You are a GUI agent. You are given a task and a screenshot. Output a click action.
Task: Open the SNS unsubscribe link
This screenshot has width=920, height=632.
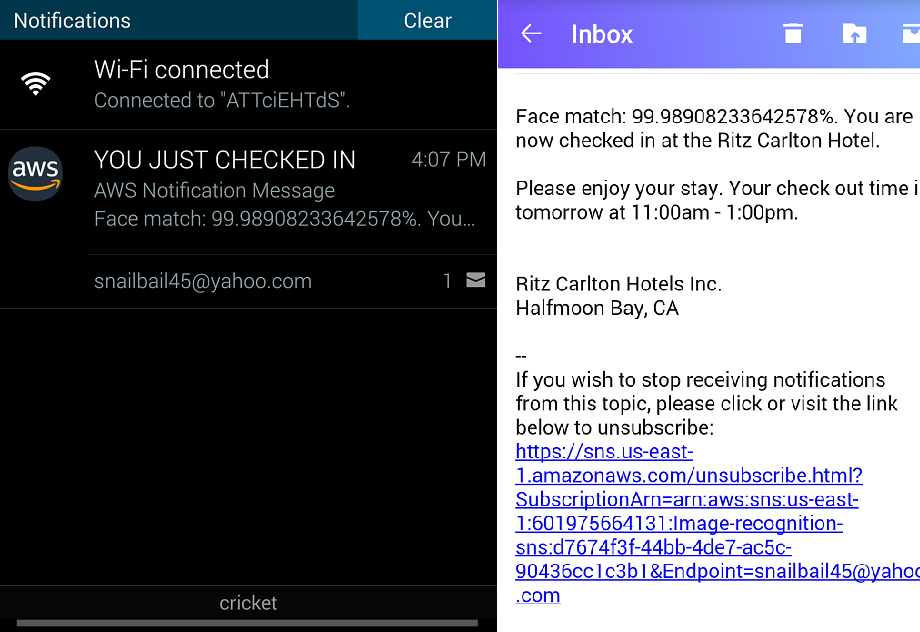[x=717, y=523]
